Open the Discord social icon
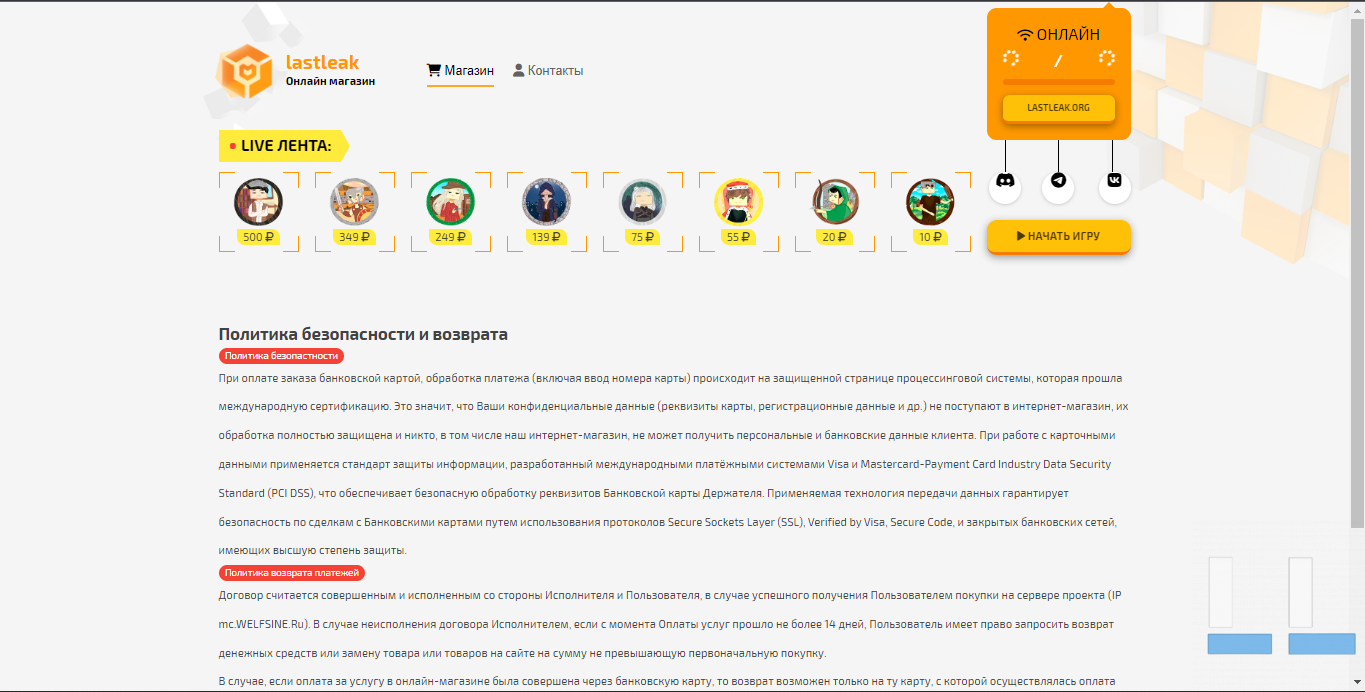The image size is (1365, 692). click(1005, 187)
